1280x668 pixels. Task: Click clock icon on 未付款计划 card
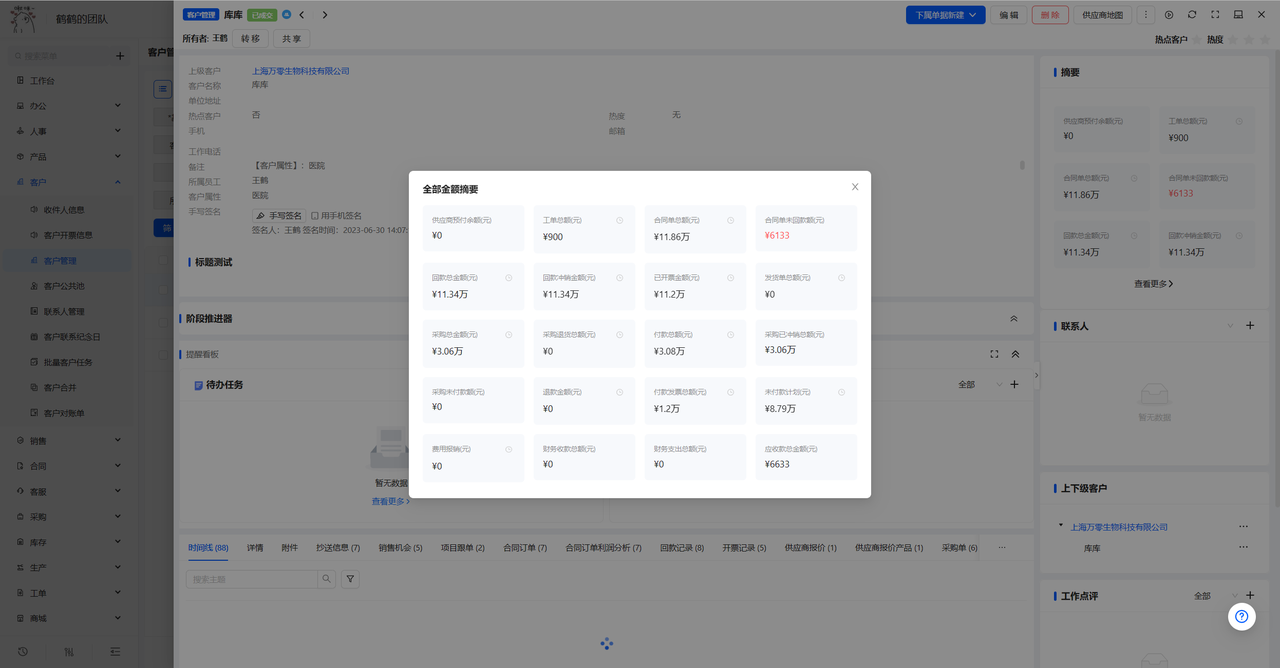(841, 392)
